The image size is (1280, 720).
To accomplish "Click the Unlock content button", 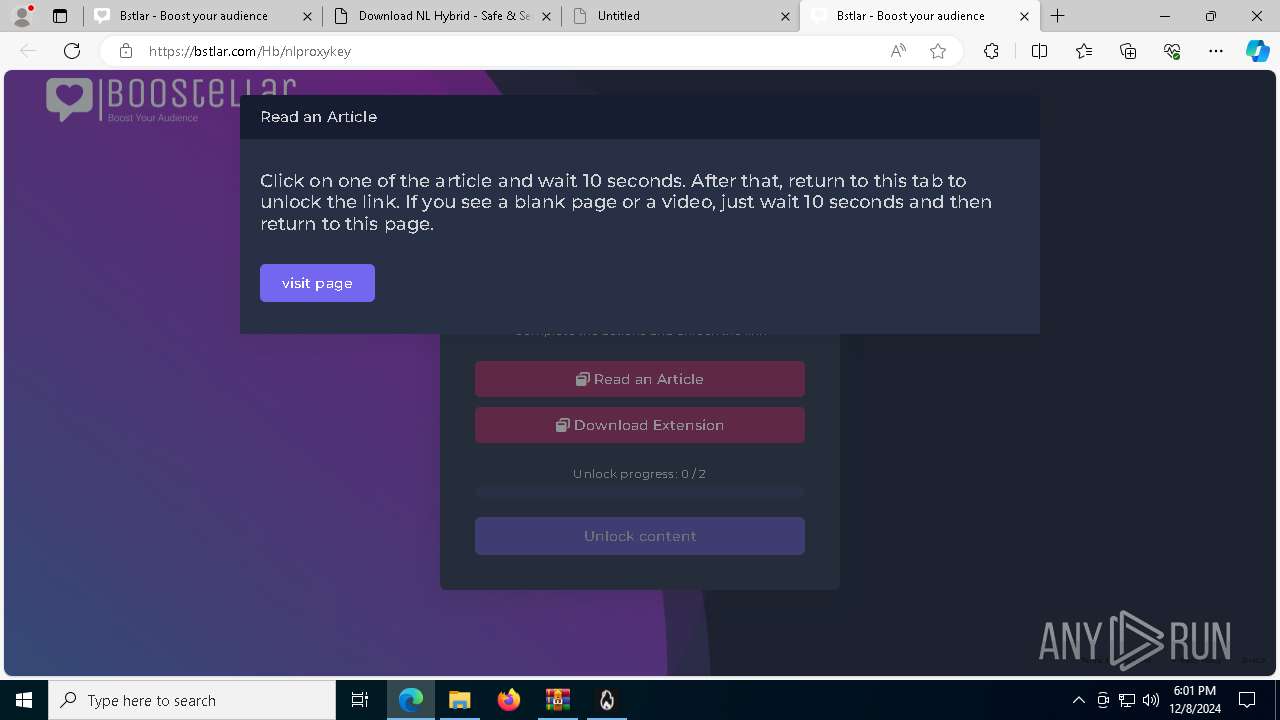I will 640,536.
